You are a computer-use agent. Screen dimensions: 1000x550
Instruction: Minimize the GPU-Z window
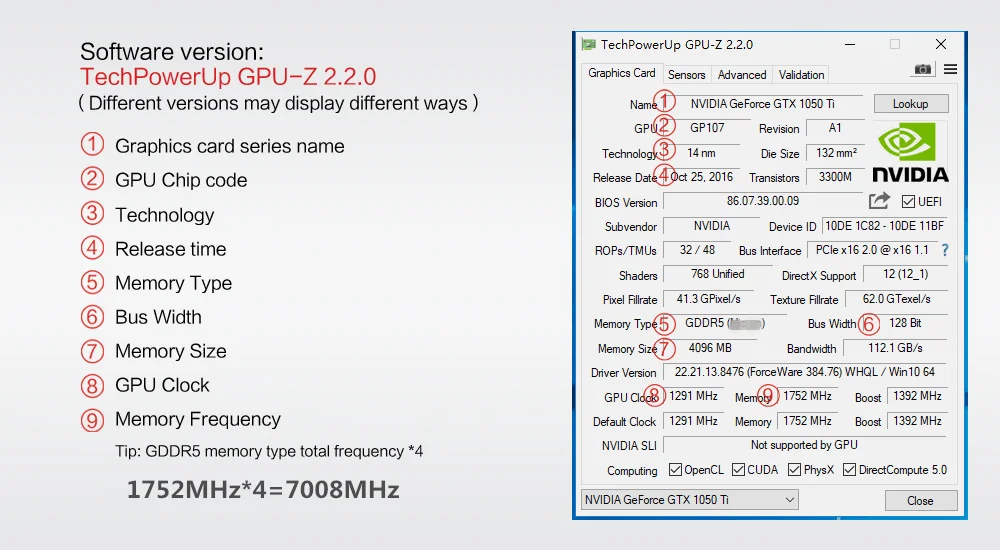(x=849, y=44)
